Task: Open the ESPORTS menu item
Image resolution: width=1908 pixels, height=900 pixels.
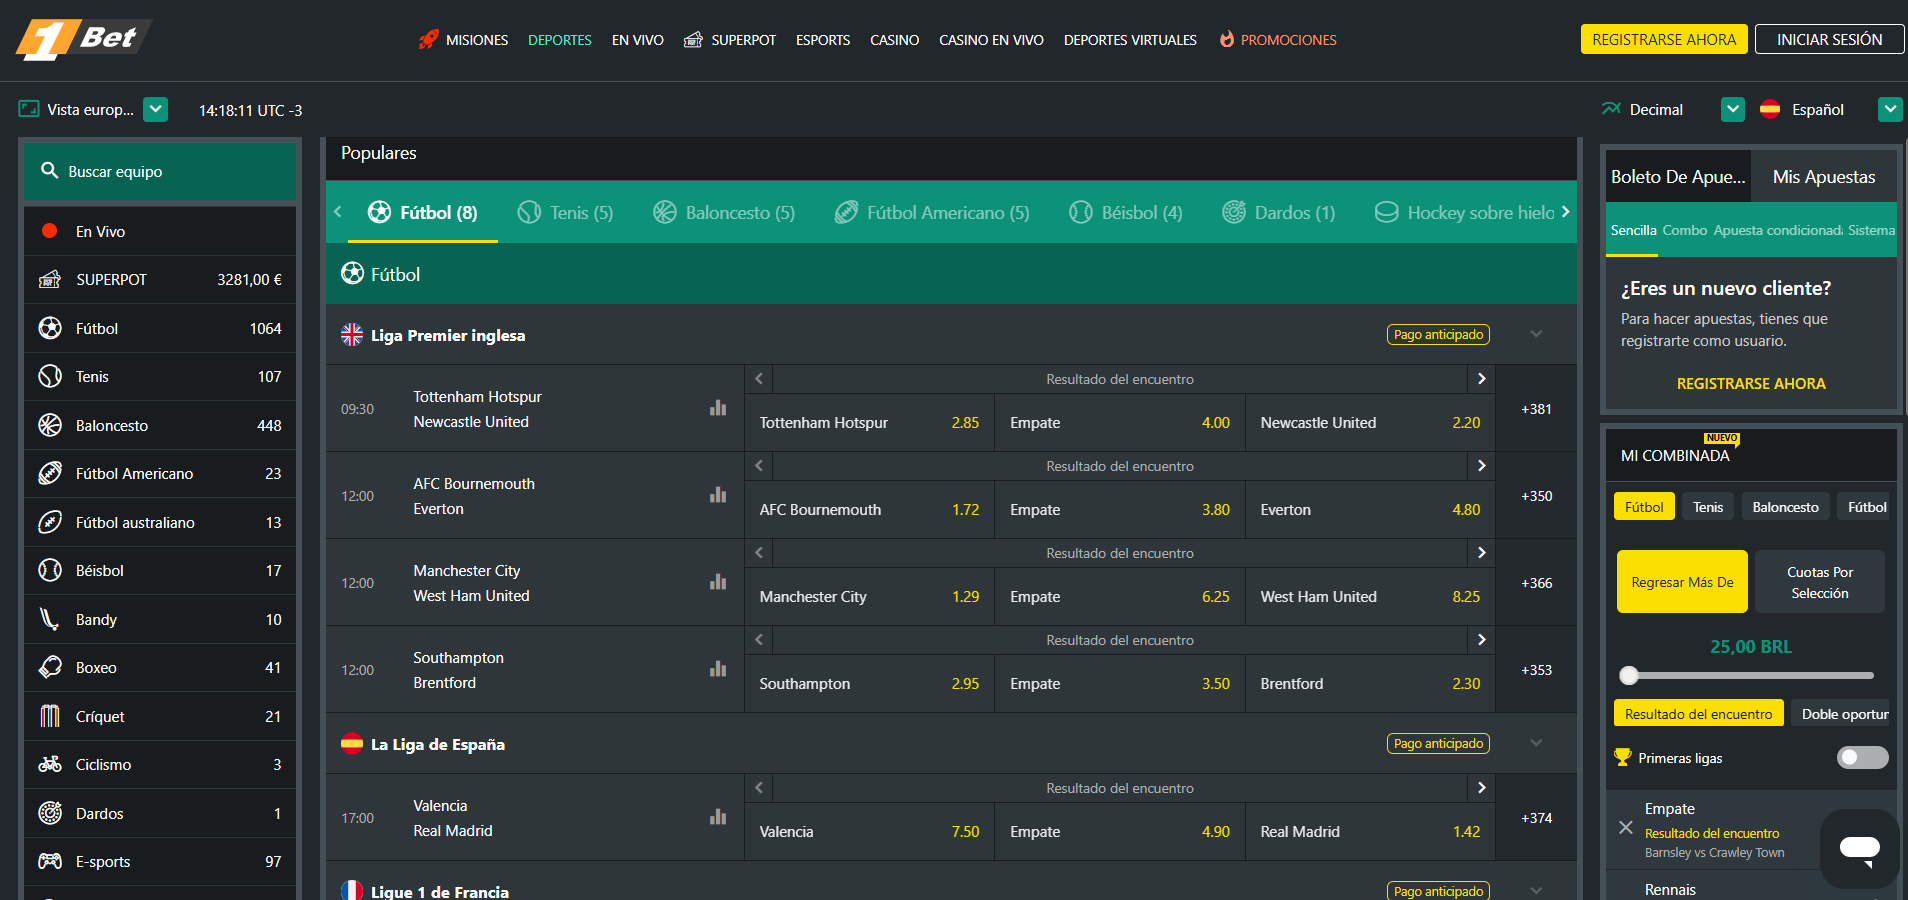Action: tap(823, 40)
